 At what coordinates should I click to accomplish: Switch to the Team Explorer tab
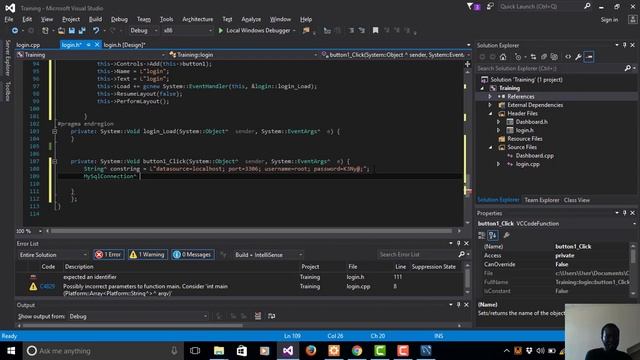tap(542, 200)
